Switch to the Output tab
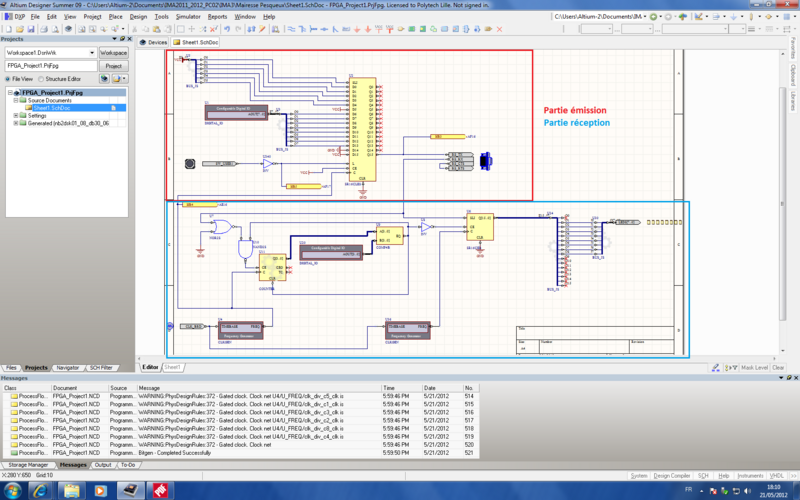Screen dimensions: 800x500 (103, 465)
